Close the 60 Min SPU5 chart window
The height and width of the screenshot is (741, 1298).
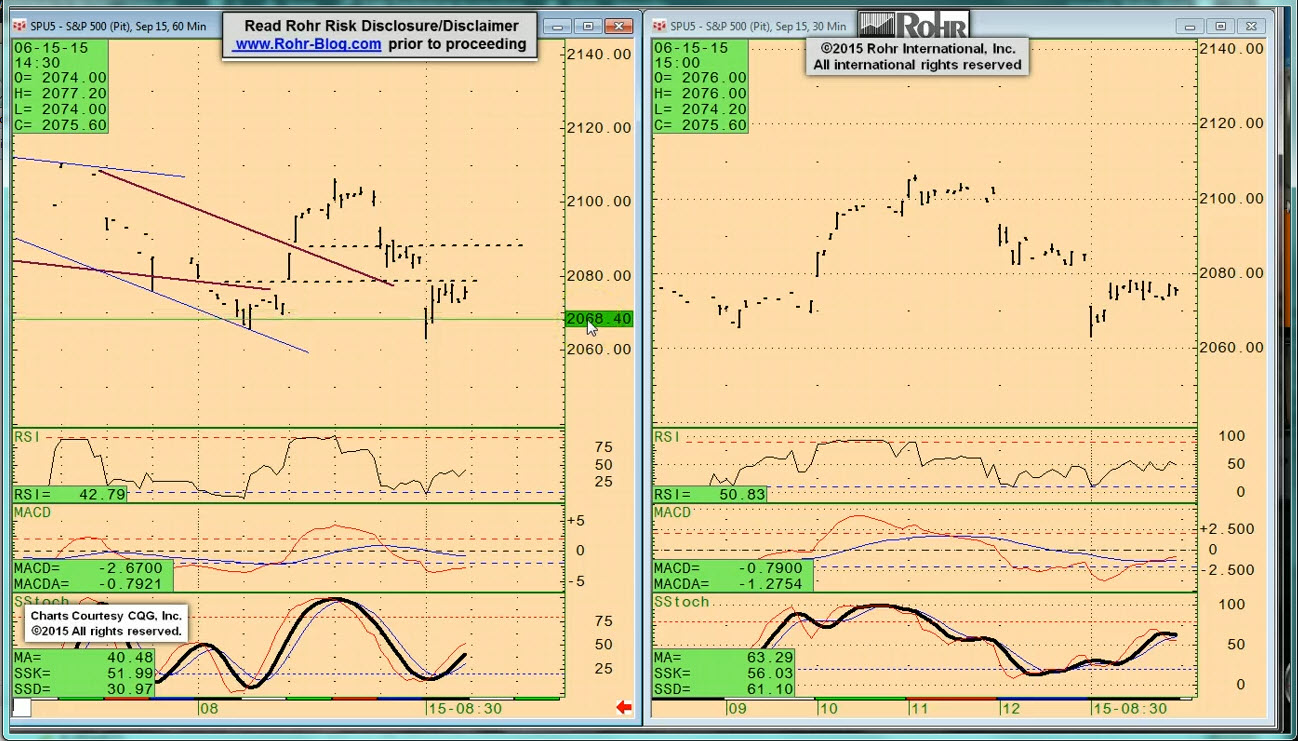tap(621, 26)
